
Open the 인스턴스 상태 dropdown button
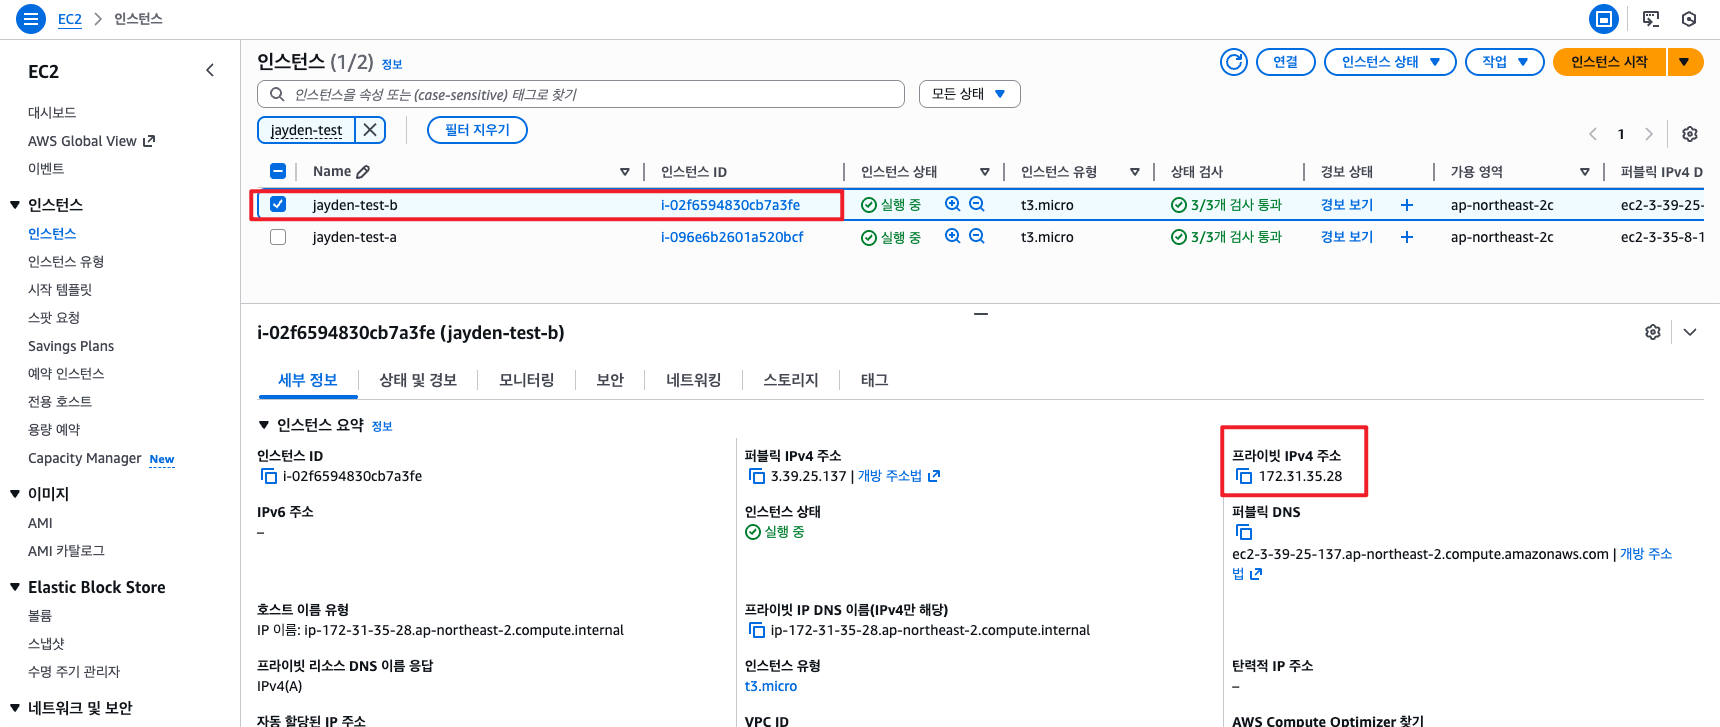(x=1390, y=62)
